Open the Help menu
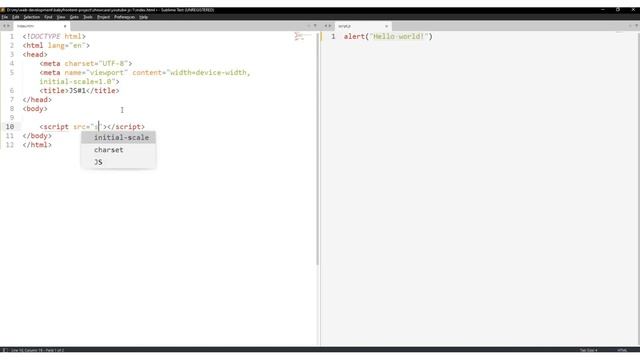 (143, 17)
